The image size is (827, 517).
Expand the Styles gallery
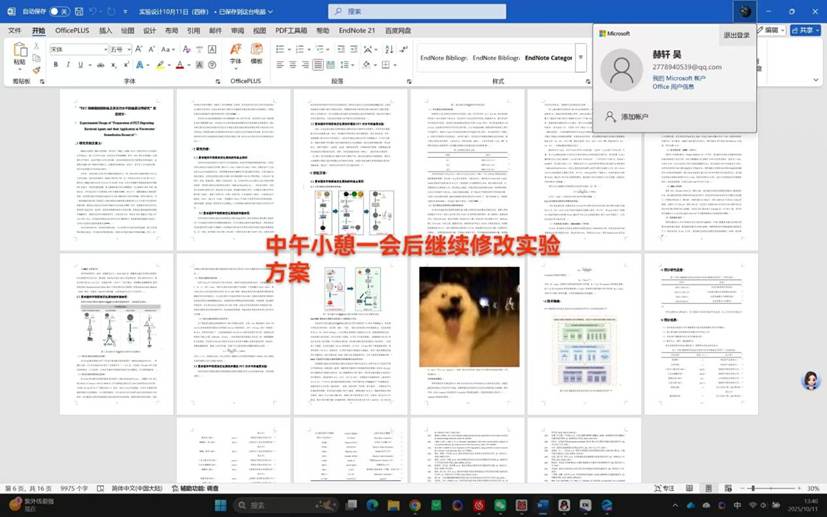tap(581, 58)
